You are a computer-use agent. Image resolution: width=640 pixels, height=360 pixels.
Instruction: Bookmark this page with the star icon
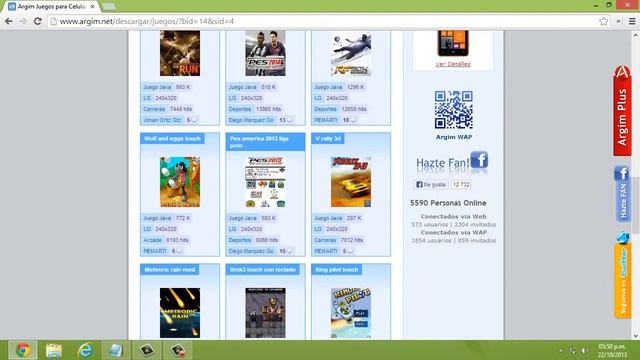[x=604, y=21]
